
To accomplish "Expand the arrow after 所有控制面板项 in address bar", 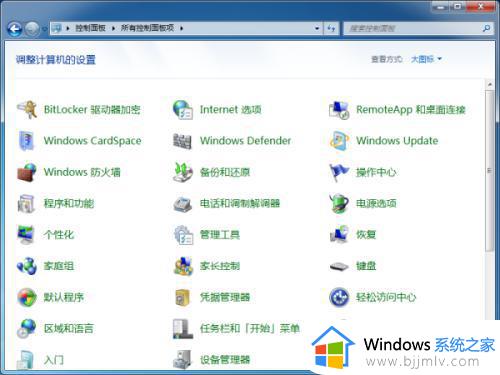I will click(182, 28).
